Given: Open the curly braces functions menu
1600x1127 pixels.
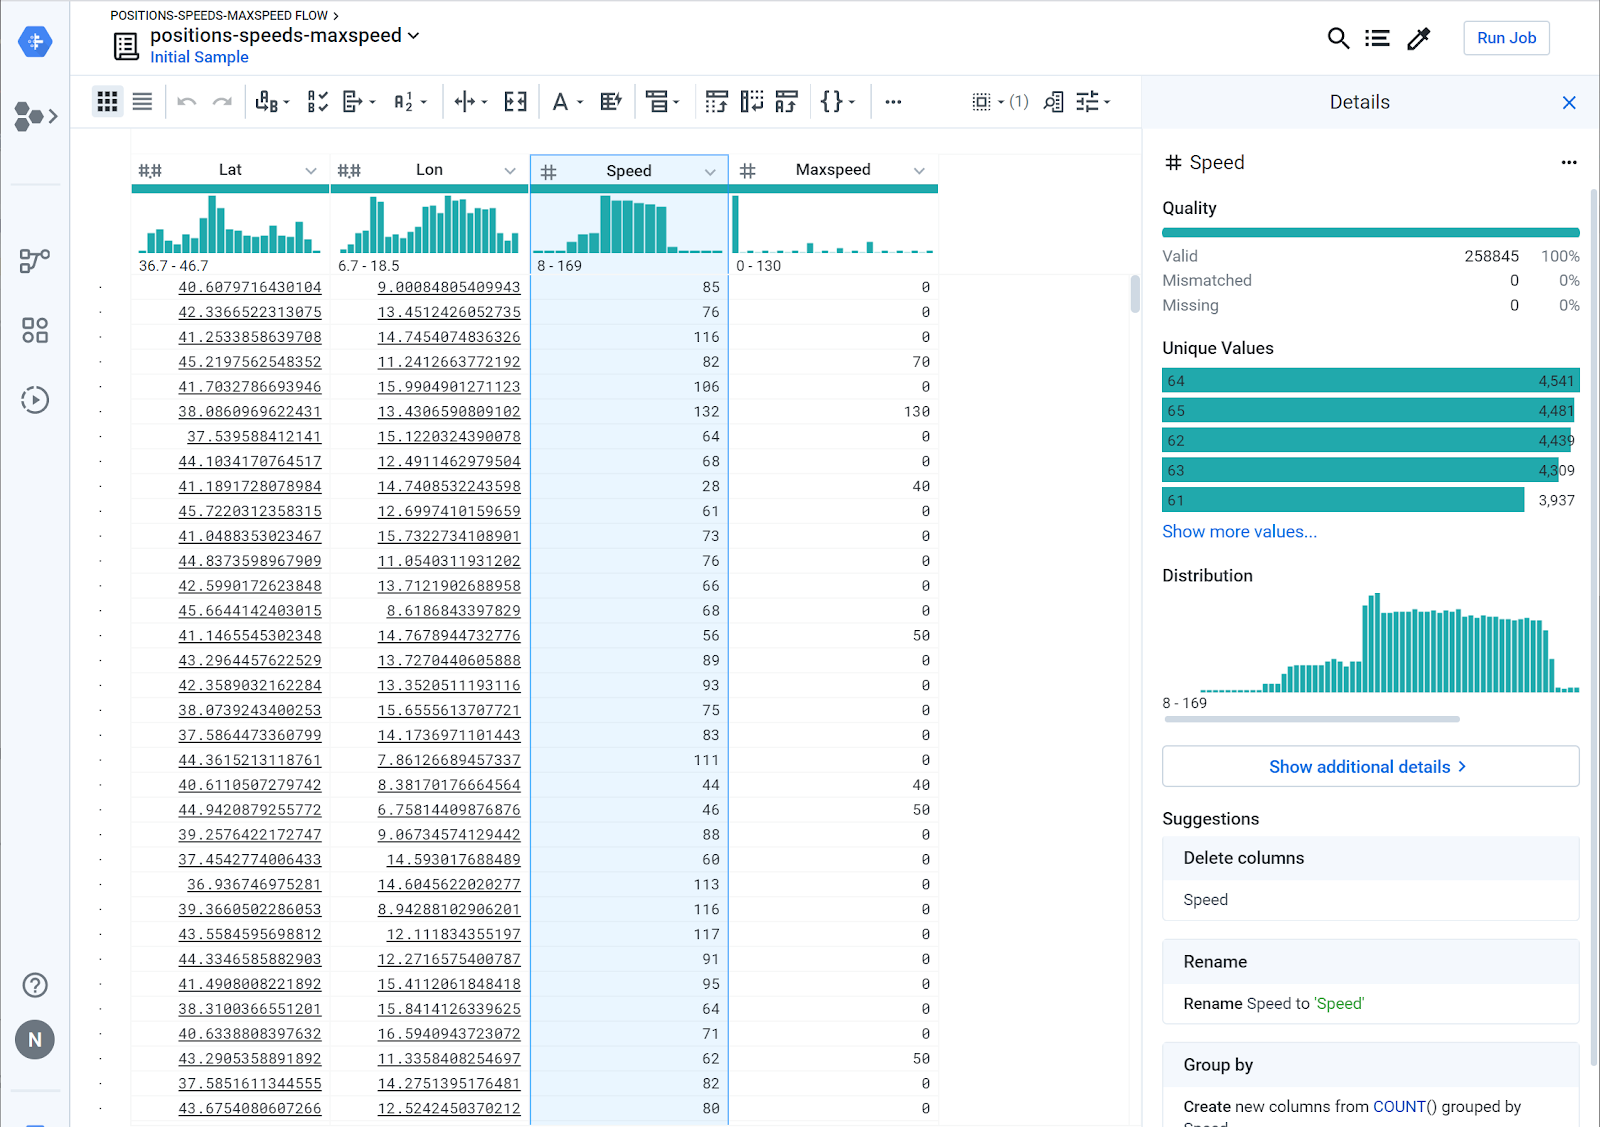Looking at the screenshot, I should tap(837, 101).
